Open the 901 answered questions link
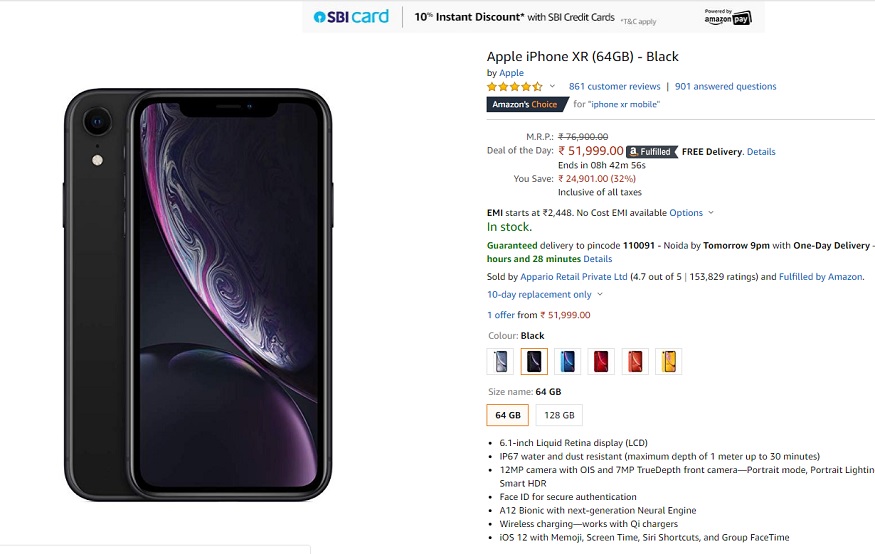The height and width of the screenshot is (554, 875). pos(725,86)
